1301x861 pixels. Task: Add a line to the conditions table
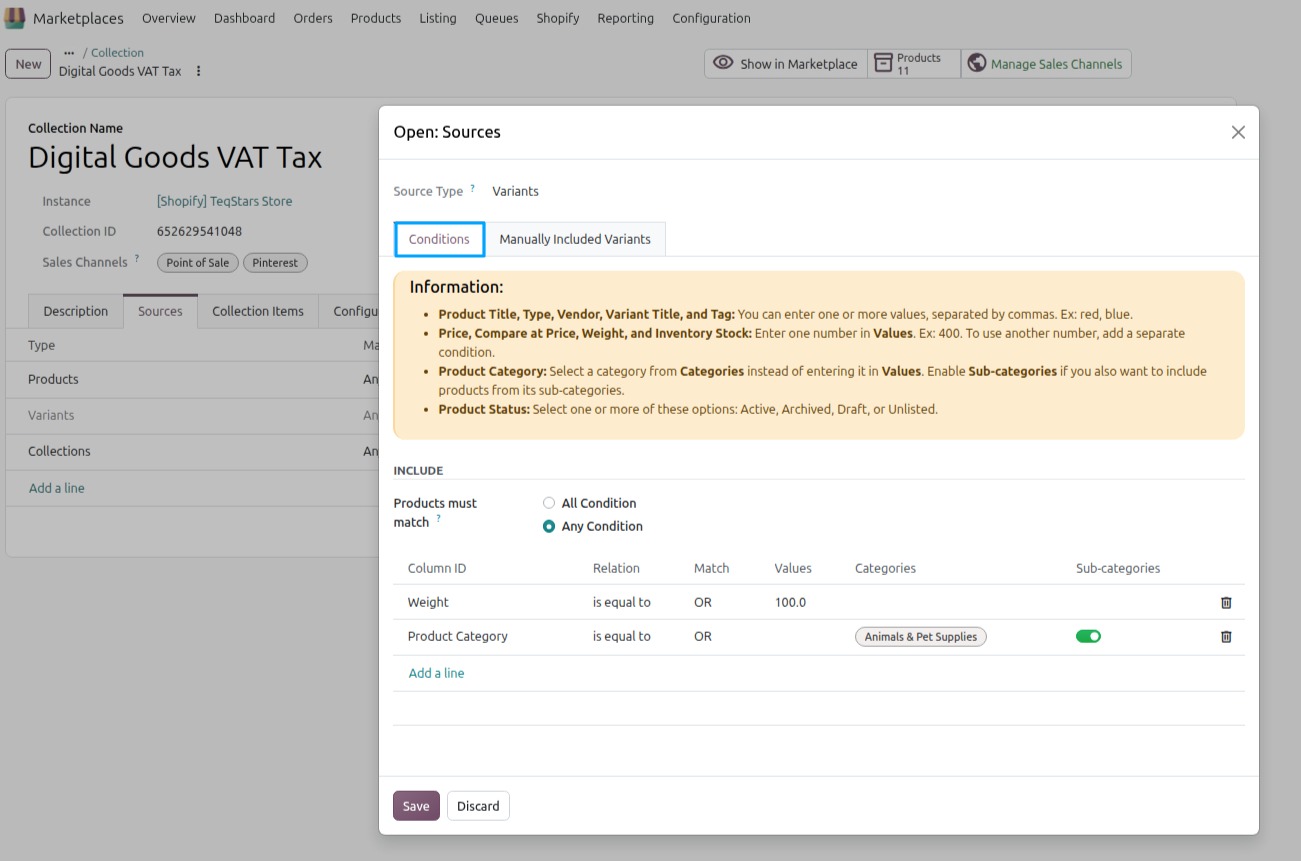436,673
